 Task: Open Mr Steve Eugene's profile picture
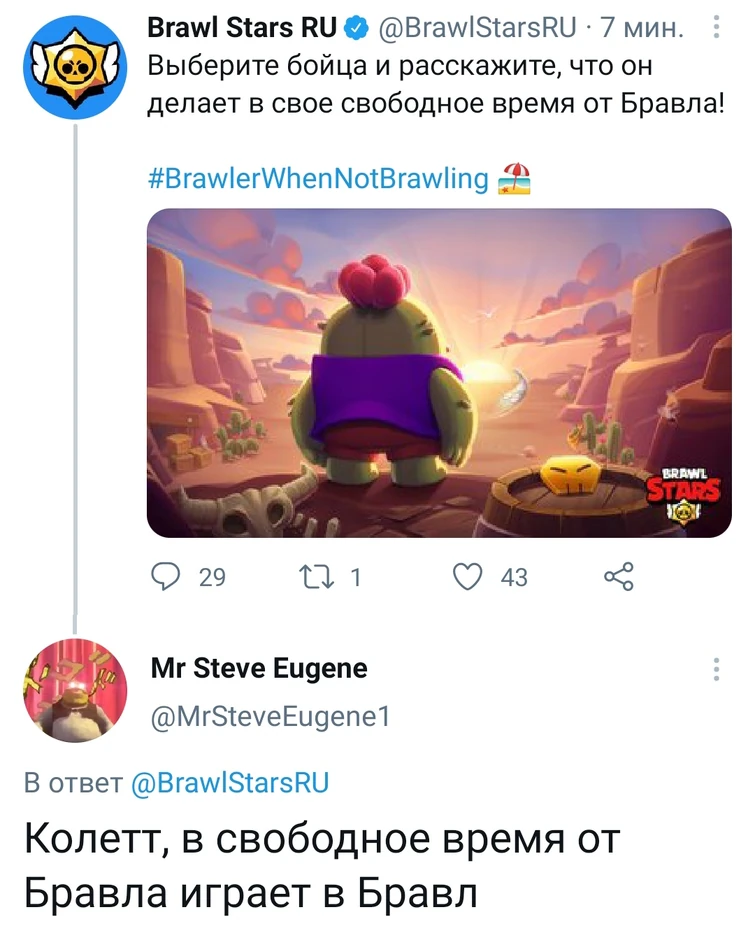point(75,691)
